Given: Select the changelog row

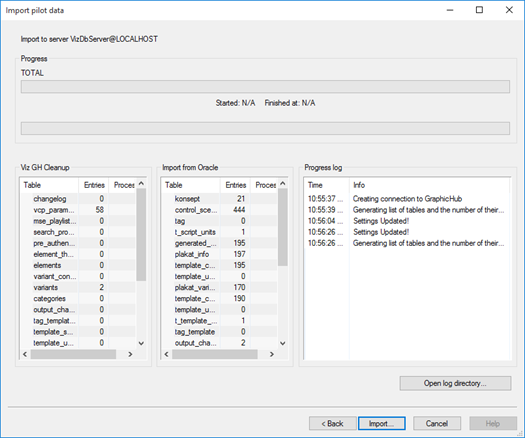Looking at the screenshot, I should [78, 199].
